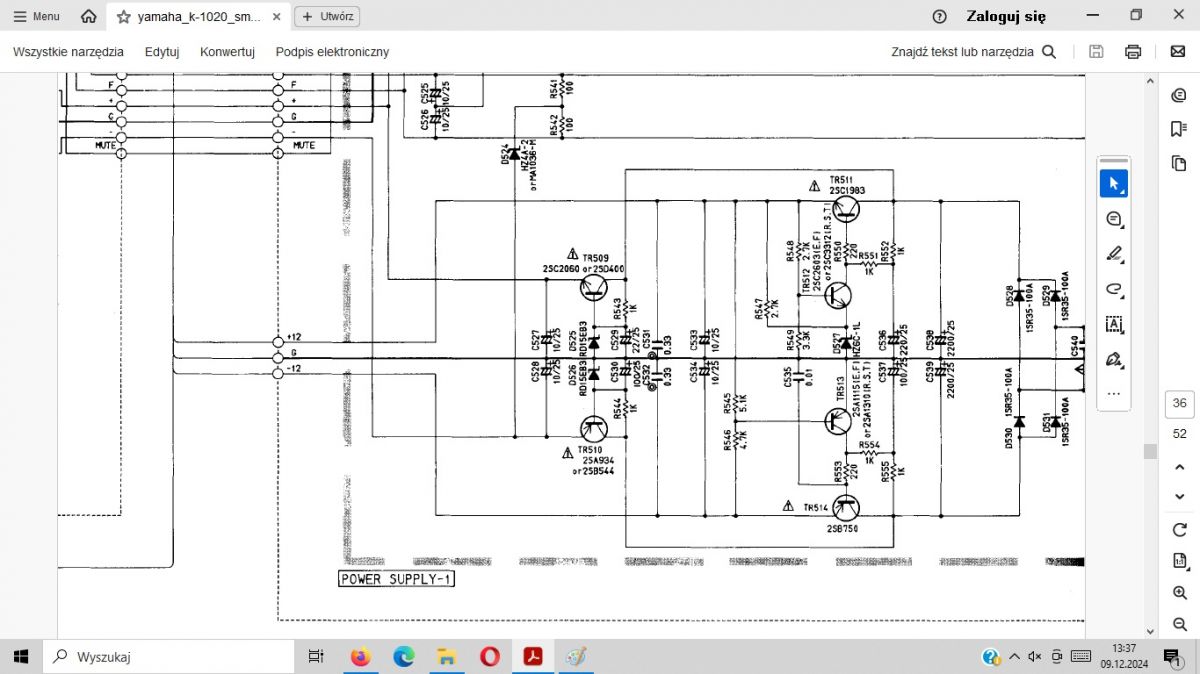The width and height of the screenshot is (1200, 674).
Task: Choose the selection arrow tool
Action: click(1114, 184)
